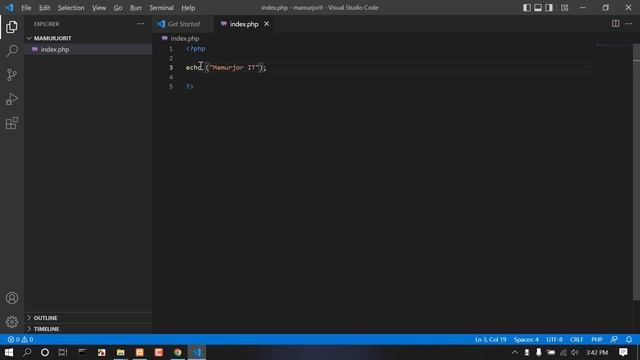Open the Manage settings gear
Screen dimensions: 640x360
tap(12, 322)
